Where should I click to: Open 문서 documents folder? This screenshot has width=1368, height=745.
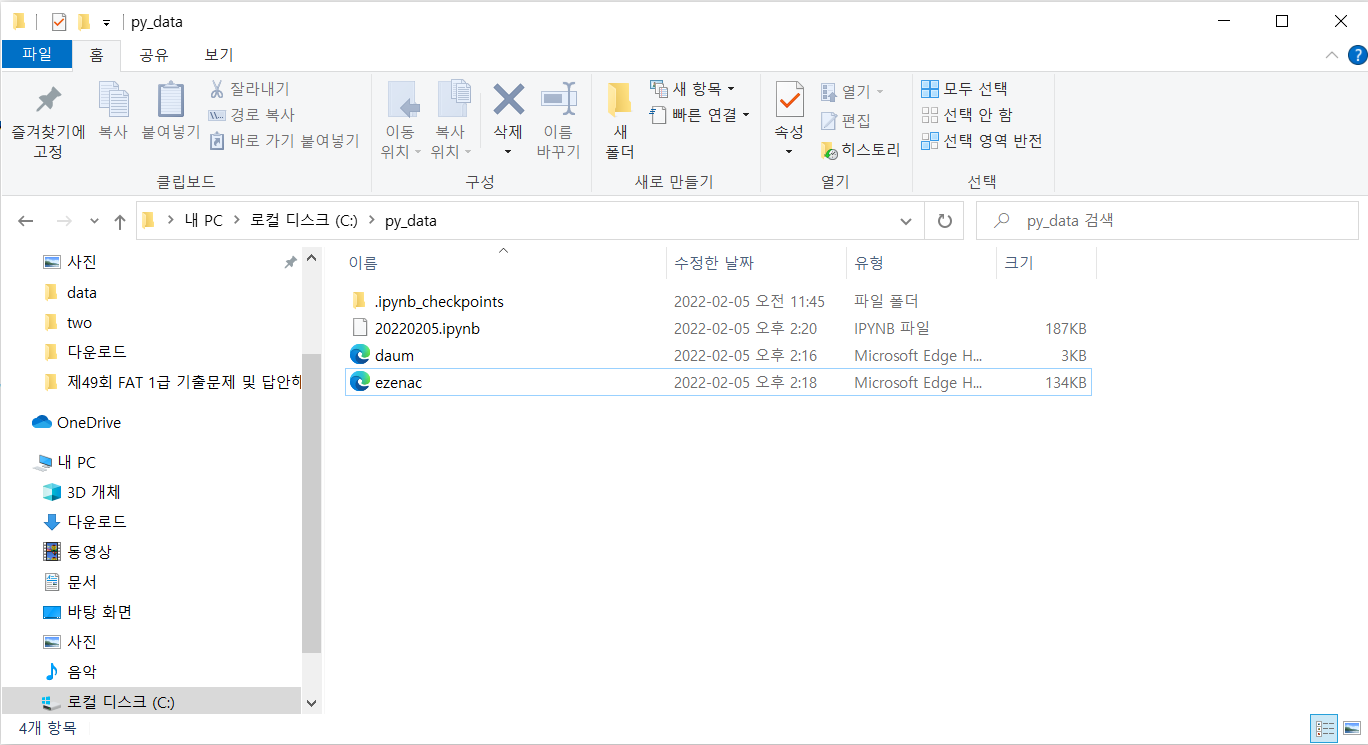(x=68, y=582)
